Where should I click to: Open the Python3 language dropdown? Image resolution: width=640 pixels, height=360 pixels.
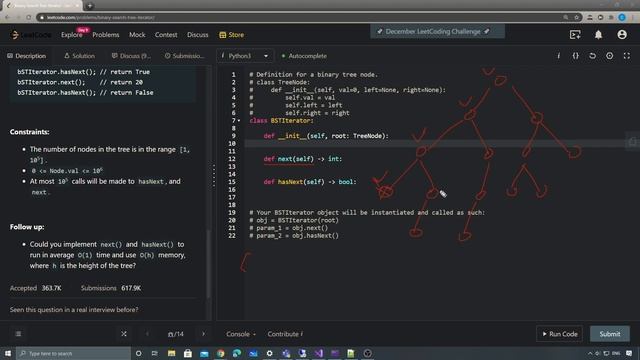pos(244,56)
